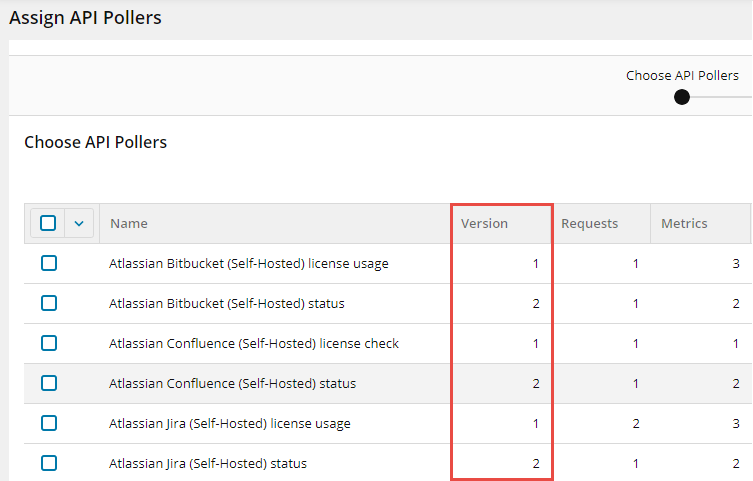
Task: Choose the Atlassian Confluence (Self-Hosted) status row
Action: pos(232,384)
